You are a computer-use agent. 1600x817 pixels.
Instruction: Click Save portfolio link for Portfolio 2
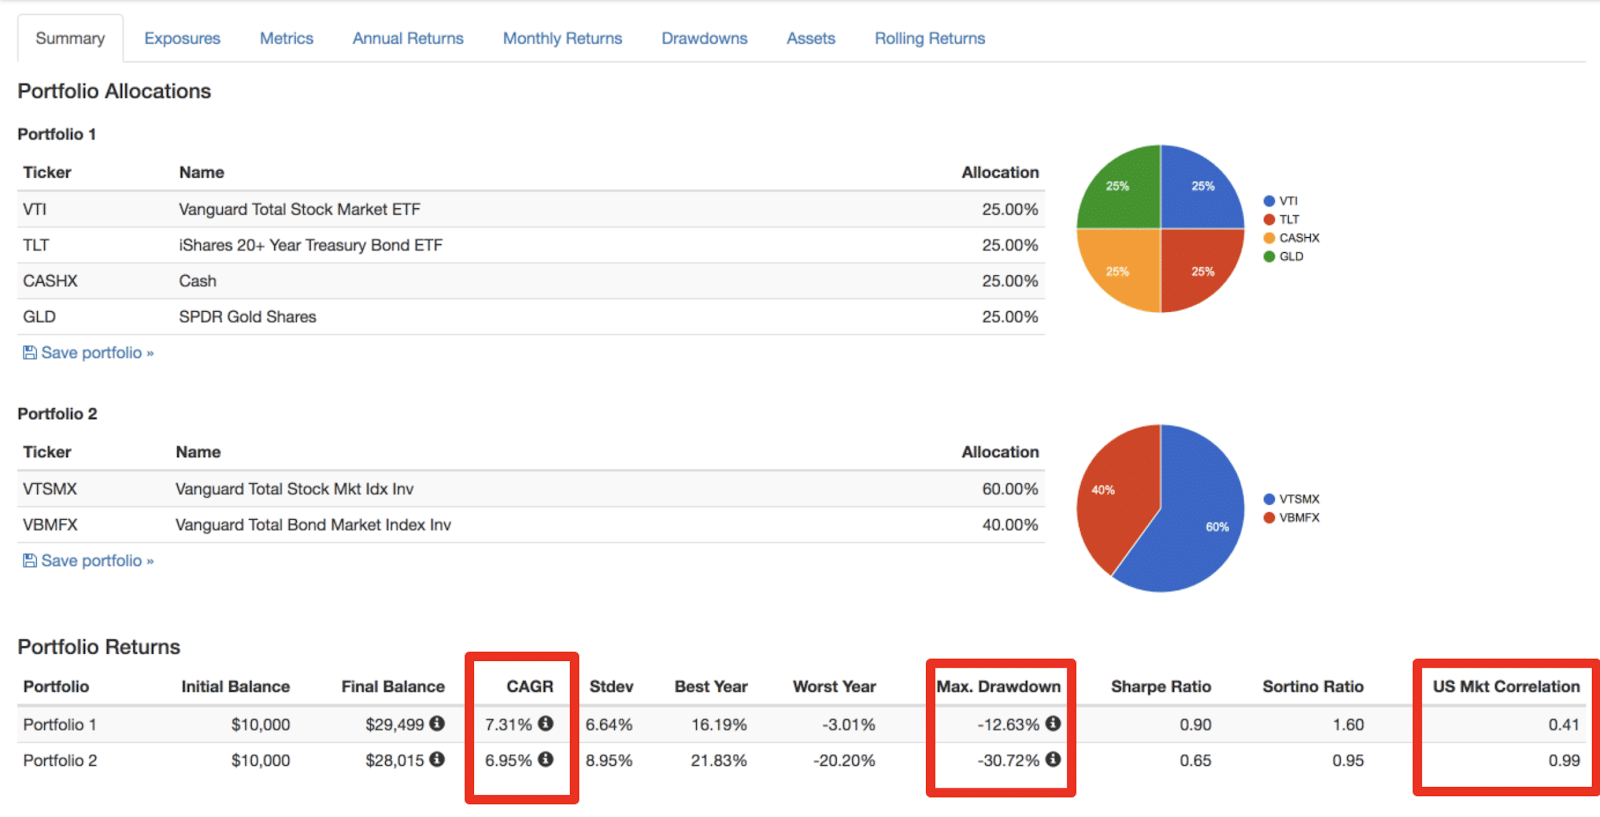[97, 560]
